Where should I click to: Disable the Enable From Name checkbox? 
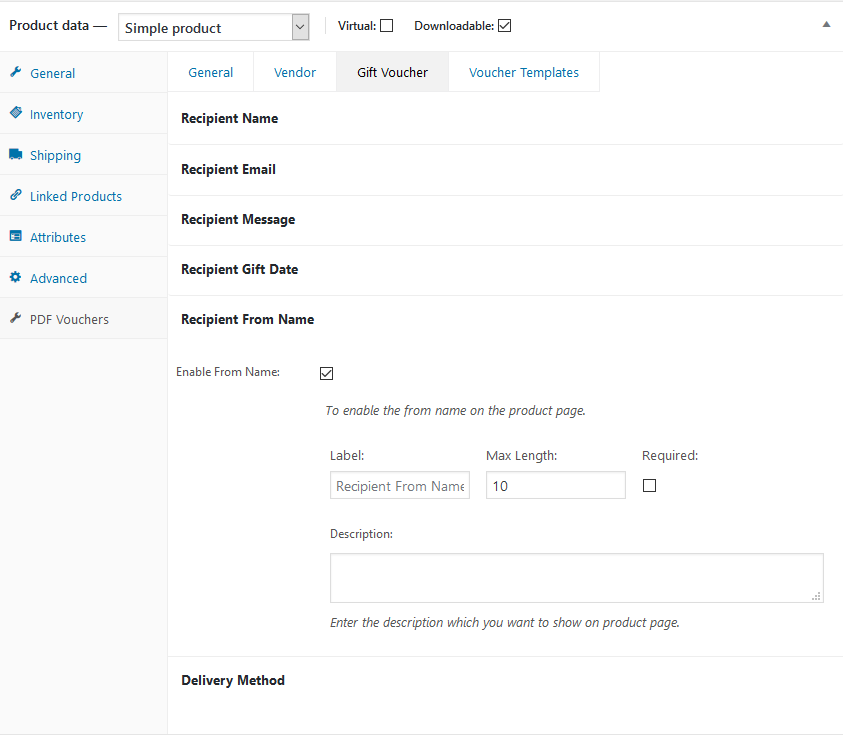(x=326, y=373)
